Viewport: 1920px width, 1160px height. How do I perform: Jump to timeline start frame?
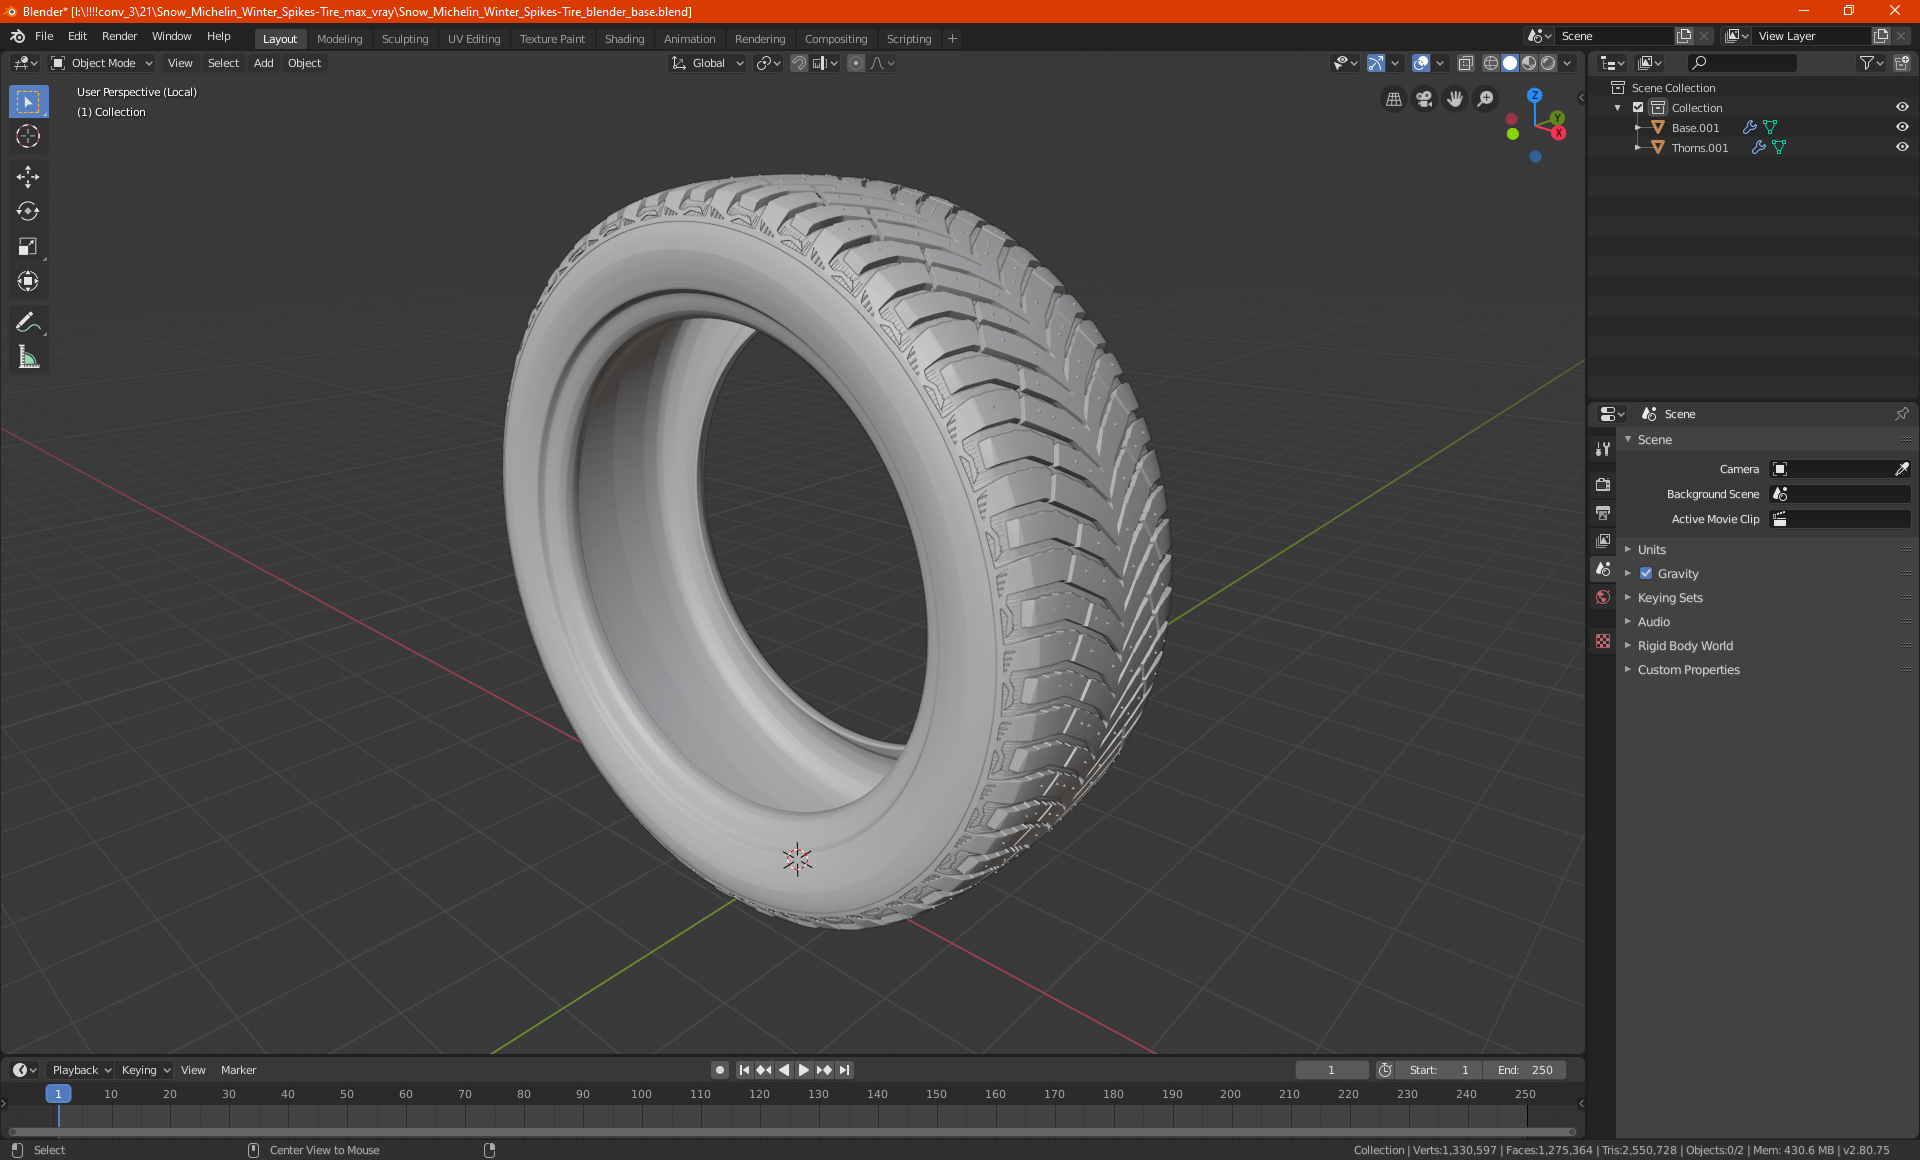pos(744,1070)
